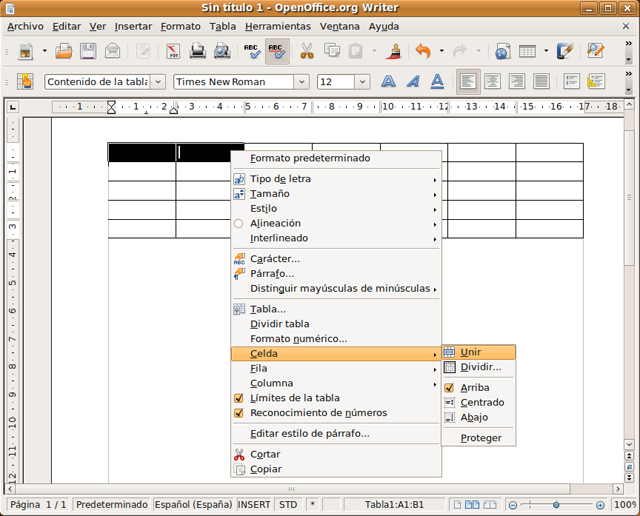Open the Times New Roman font dropdown
640x516 pixels.
(x=301, y=82)
